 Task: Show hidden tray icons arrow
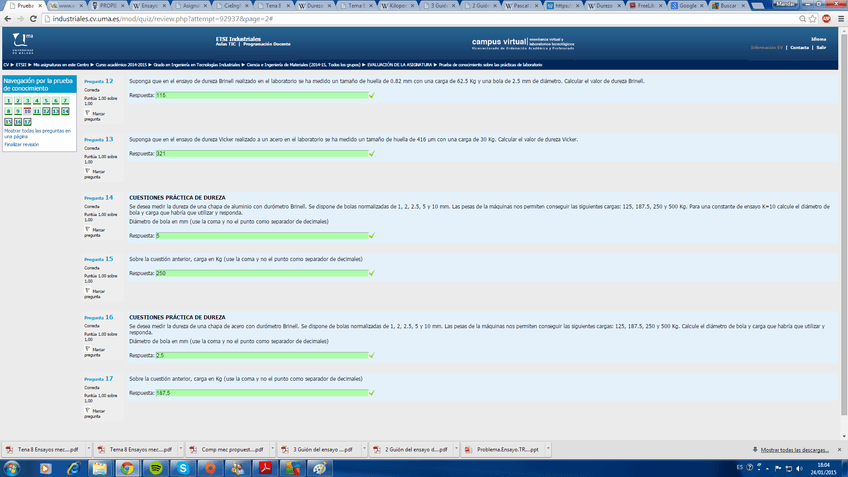click(767, 469)
